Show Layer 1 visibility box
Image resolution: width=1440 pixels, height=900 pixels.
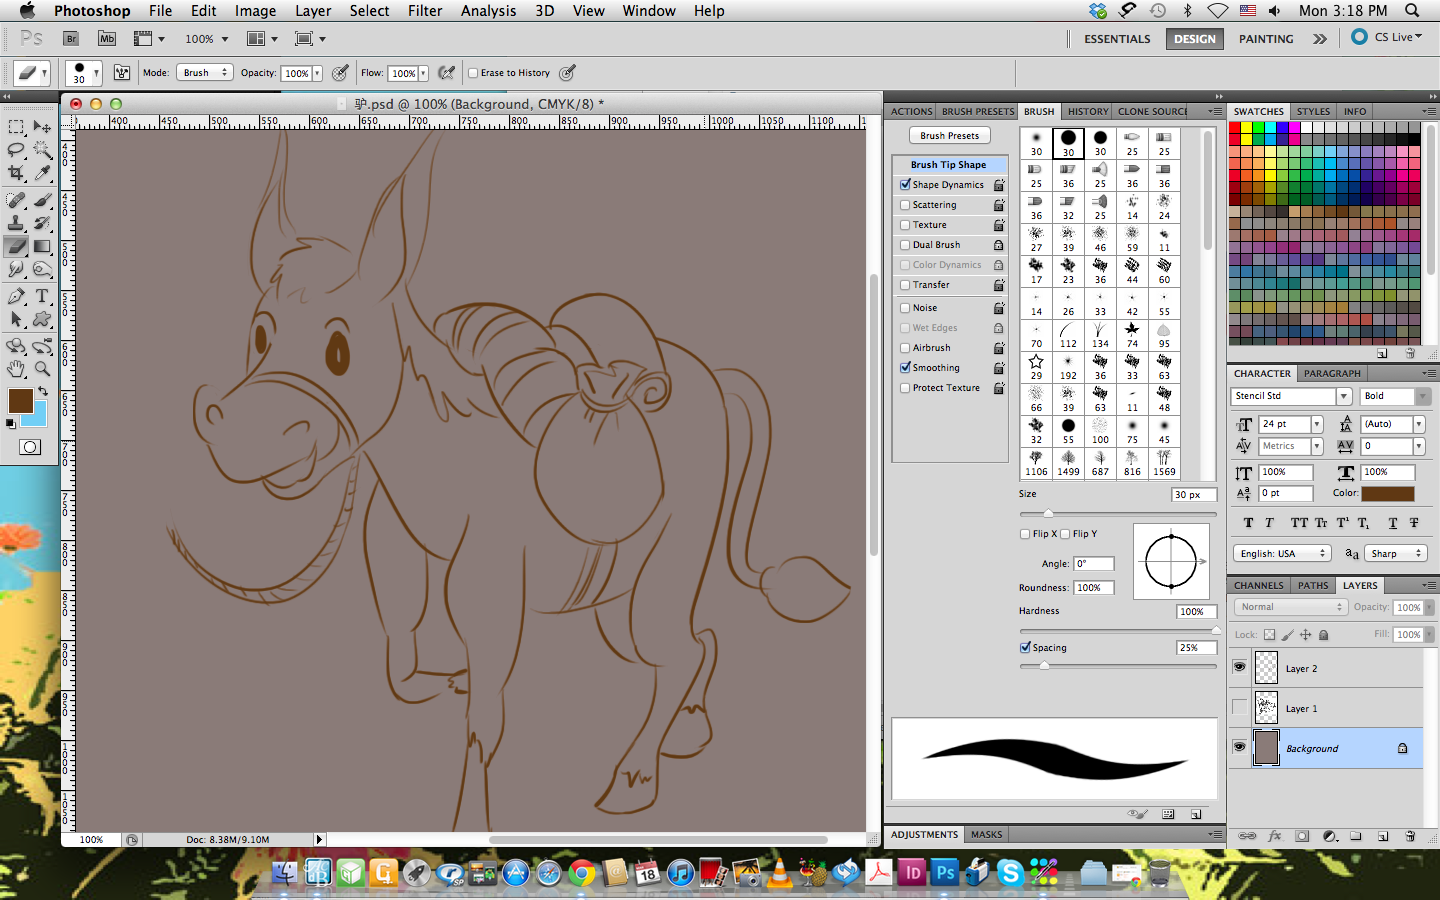click(1240, 707)
